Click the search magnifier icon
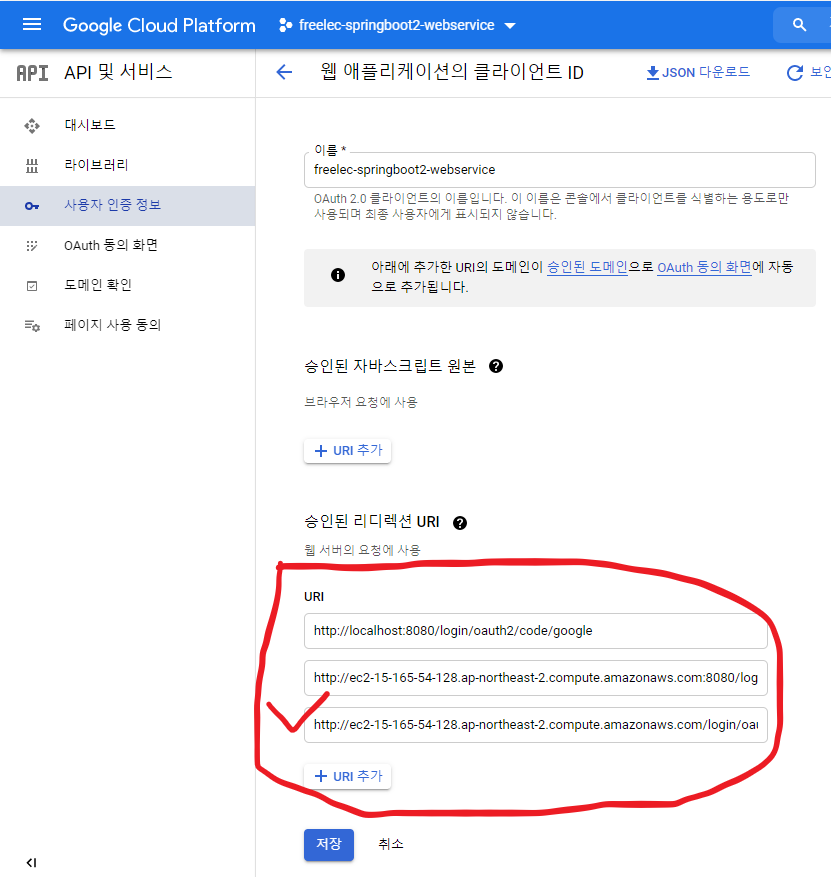 tap(799, 25)
